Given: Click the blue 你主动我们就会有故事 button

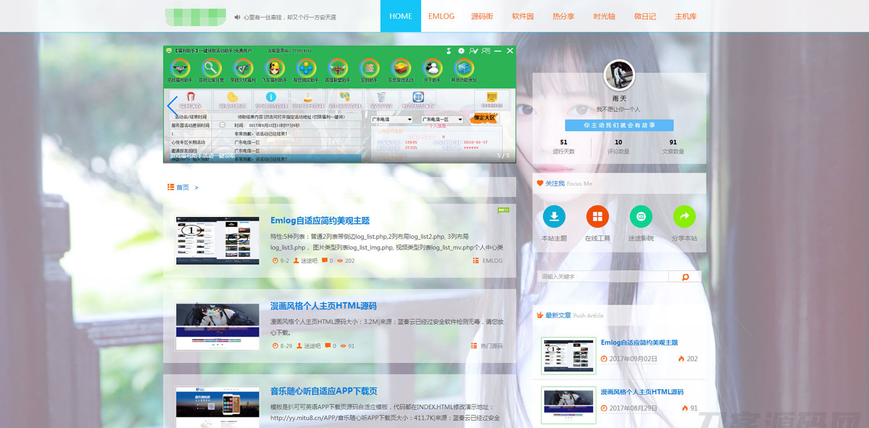Looking at the screenshot, I should [x=619, y=125].
